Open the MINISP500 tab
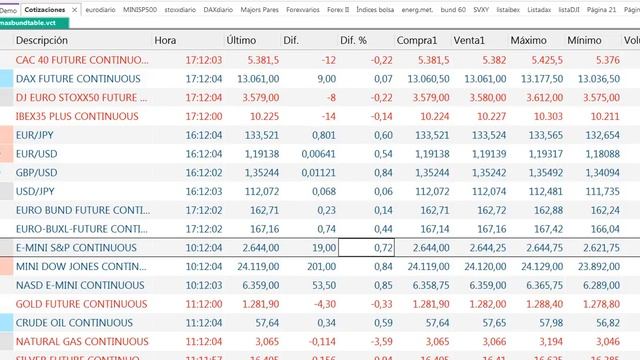The height and width of the screenshot is (360, 640). [x=140, y=9]
